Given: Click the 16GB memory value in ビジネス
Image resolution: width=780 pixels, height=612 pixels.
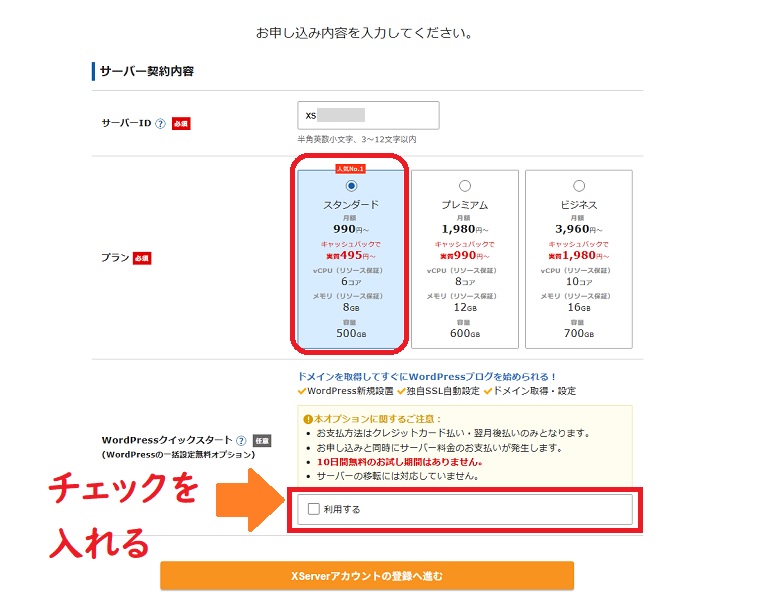Looking at the screenshot, I should click(x=579, y=307).
